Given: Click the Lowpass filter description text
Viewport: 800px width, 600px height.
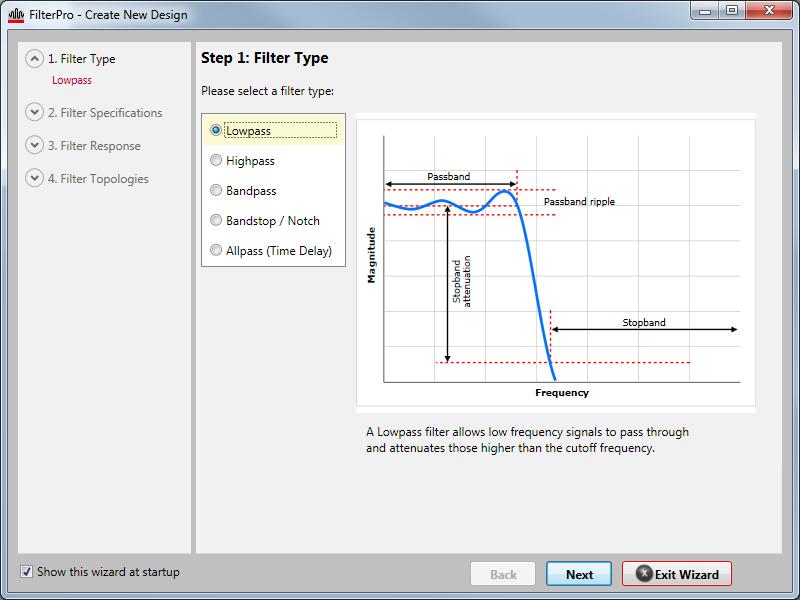Looking at the screenshot, I should point(527,440).
